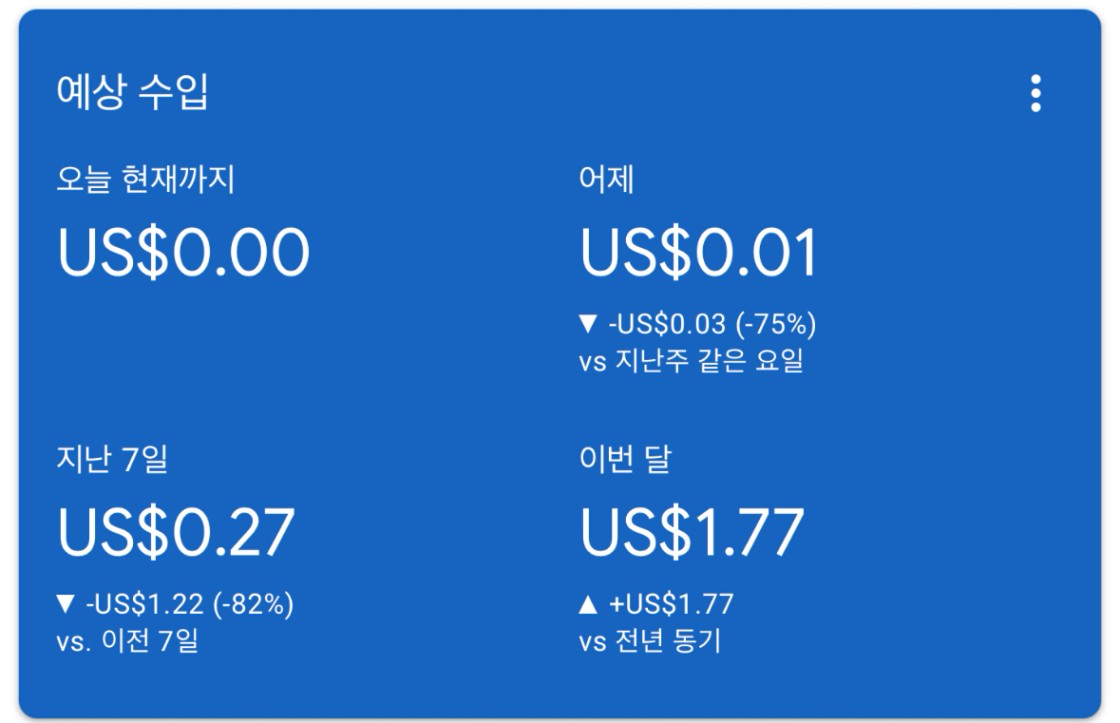Select the 오늘 현재까지 label
1120x723 pixels.
pos(146,180)
